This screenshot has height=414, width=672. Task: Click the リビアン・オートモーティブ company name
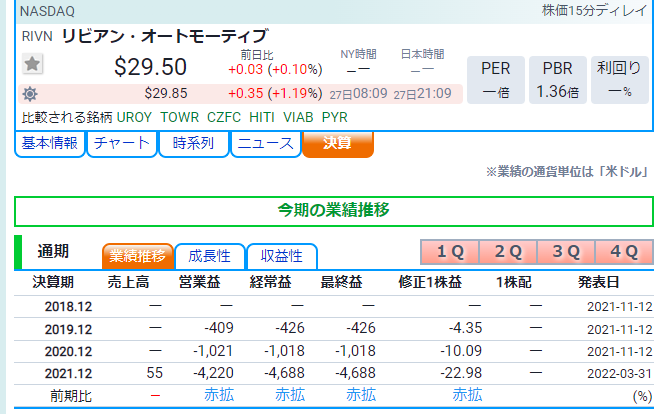[165, 36]
